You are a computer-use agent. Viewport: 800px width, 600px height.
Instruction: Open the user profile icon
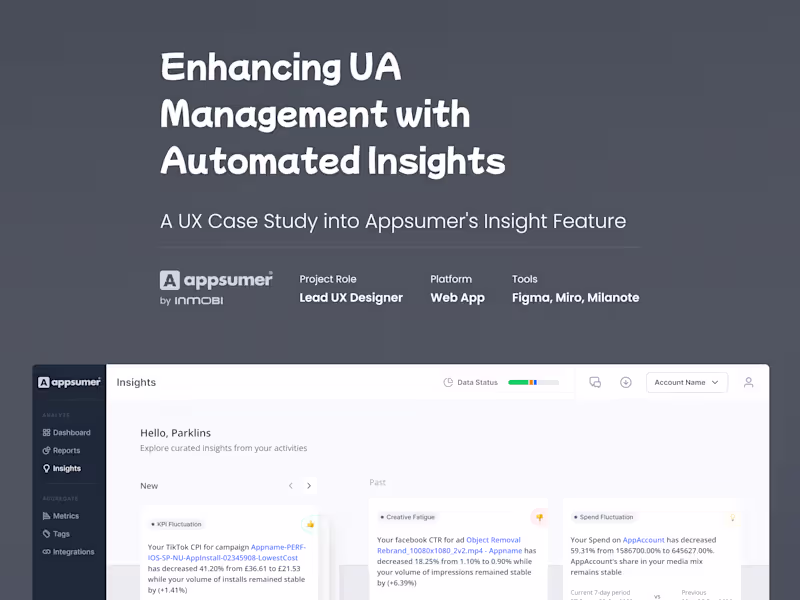pos(749,382)
